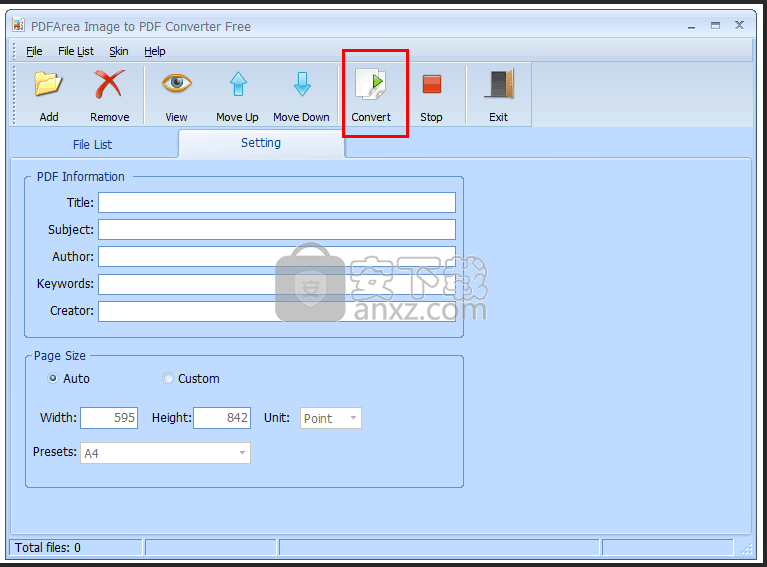Minimize the converter window
The height and width of the screenshot is (567, 767).
[x=691, y=26]
